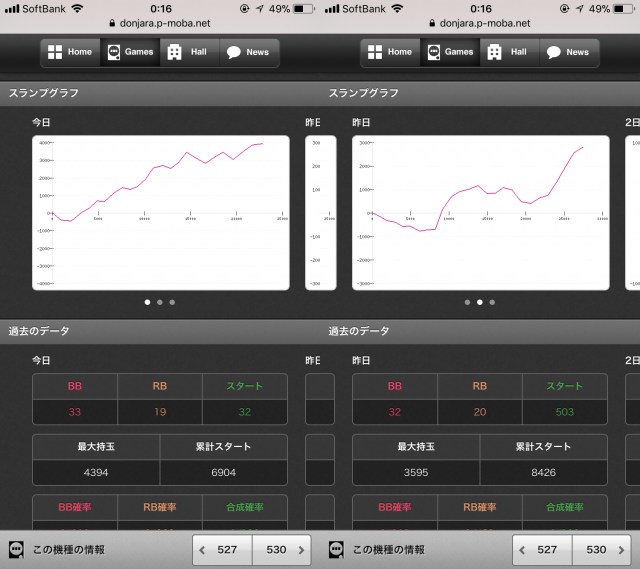
Task: Tap Home grid icon in left screen
Action: tap(55, 52)
